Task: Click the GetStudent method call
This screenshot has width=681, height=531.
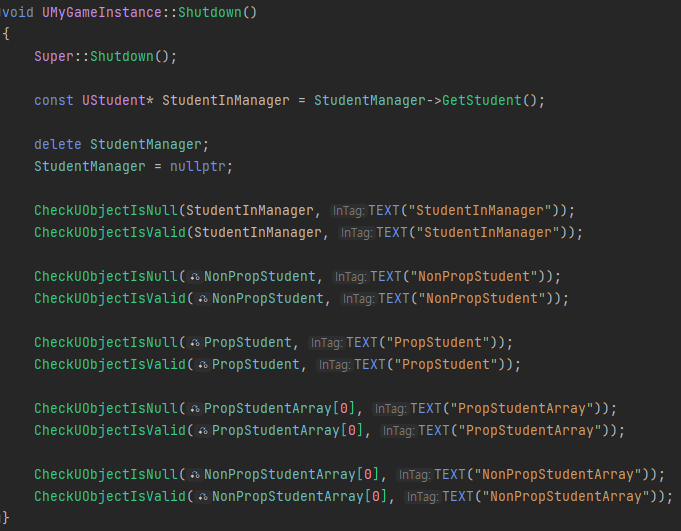Action: [482, 101]
